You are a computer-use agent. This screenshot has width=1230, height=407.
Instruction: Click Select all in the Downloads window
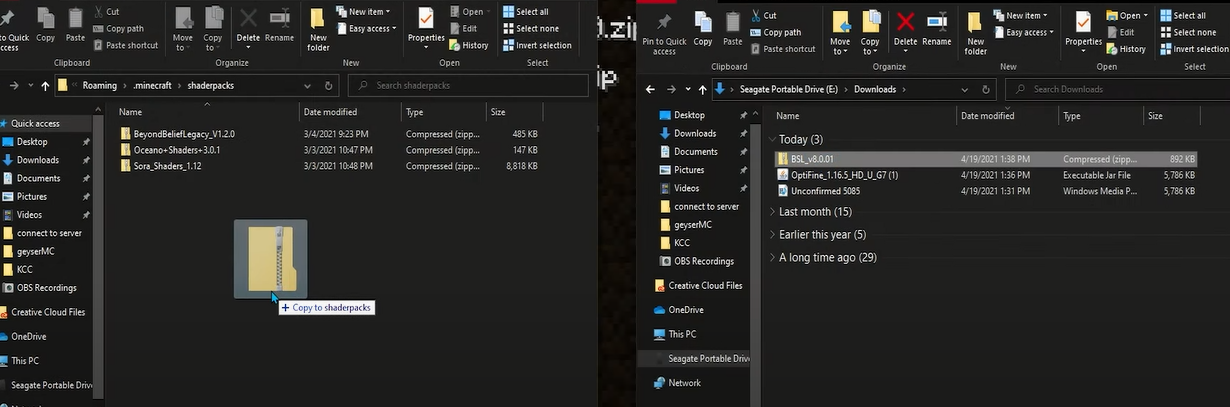[x=1183, y=15]
